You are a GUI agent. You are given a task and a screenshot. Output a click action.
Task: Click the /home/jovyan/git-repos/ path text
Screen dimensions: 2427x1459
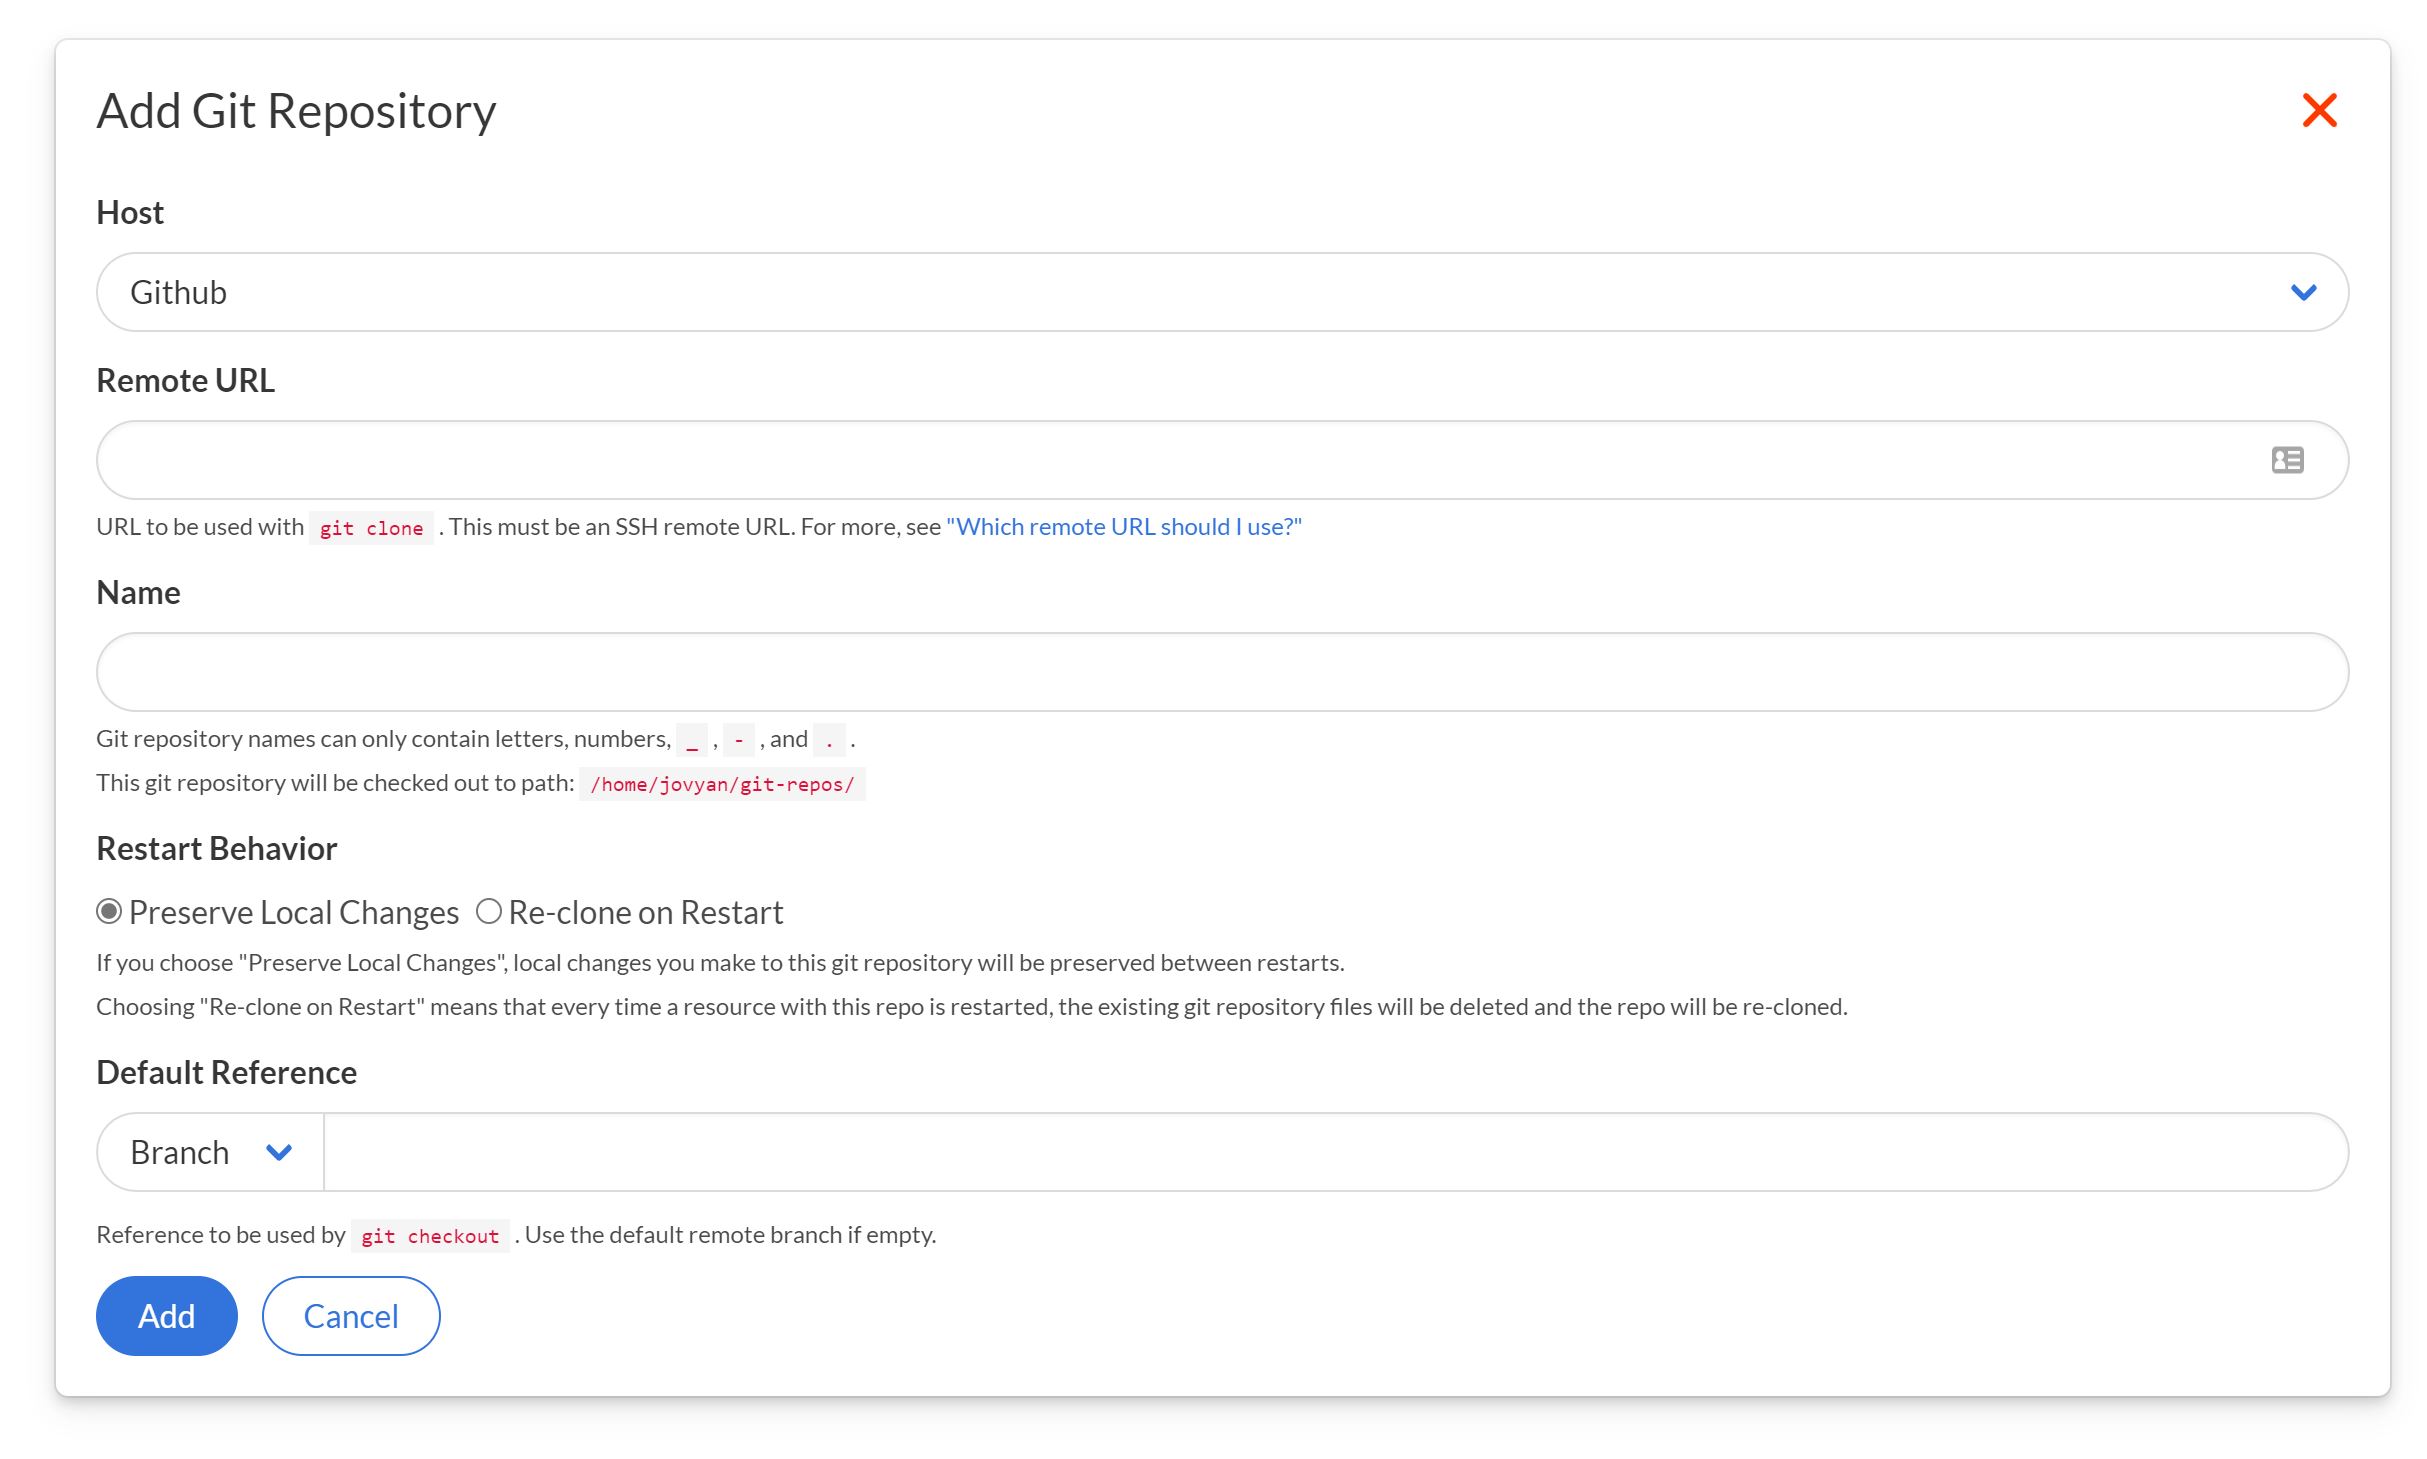[x=722, y=784]
